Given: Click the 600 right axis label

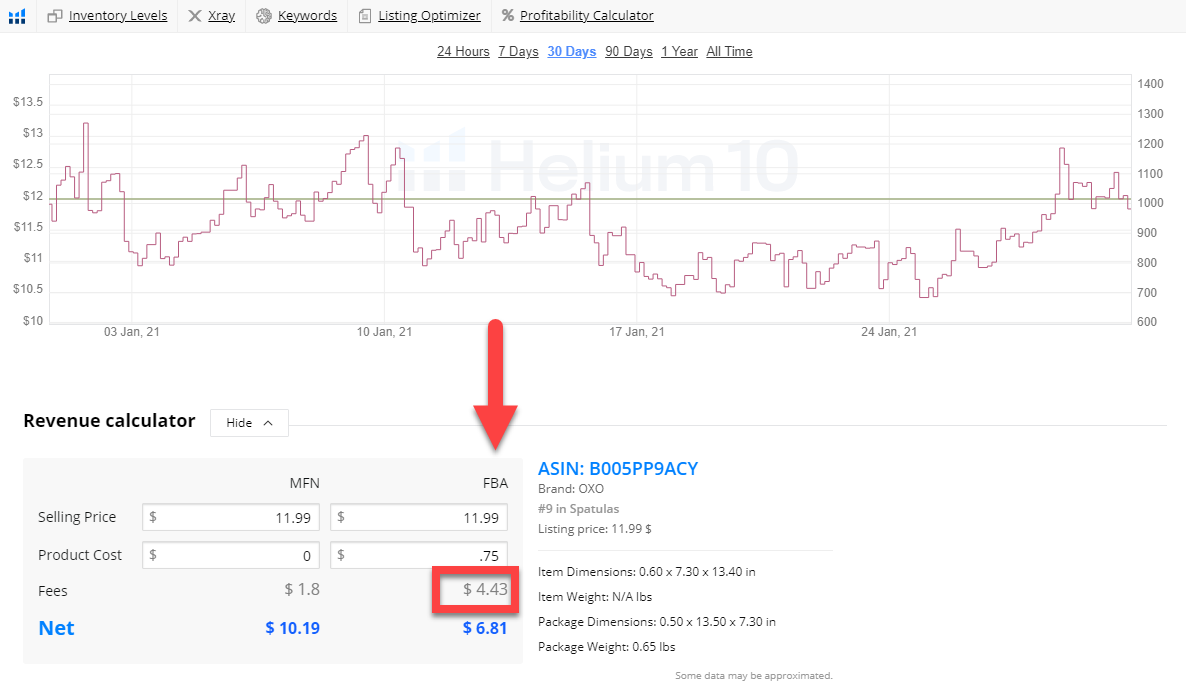Looking at the screenshot, I should tap(1147, 322).
